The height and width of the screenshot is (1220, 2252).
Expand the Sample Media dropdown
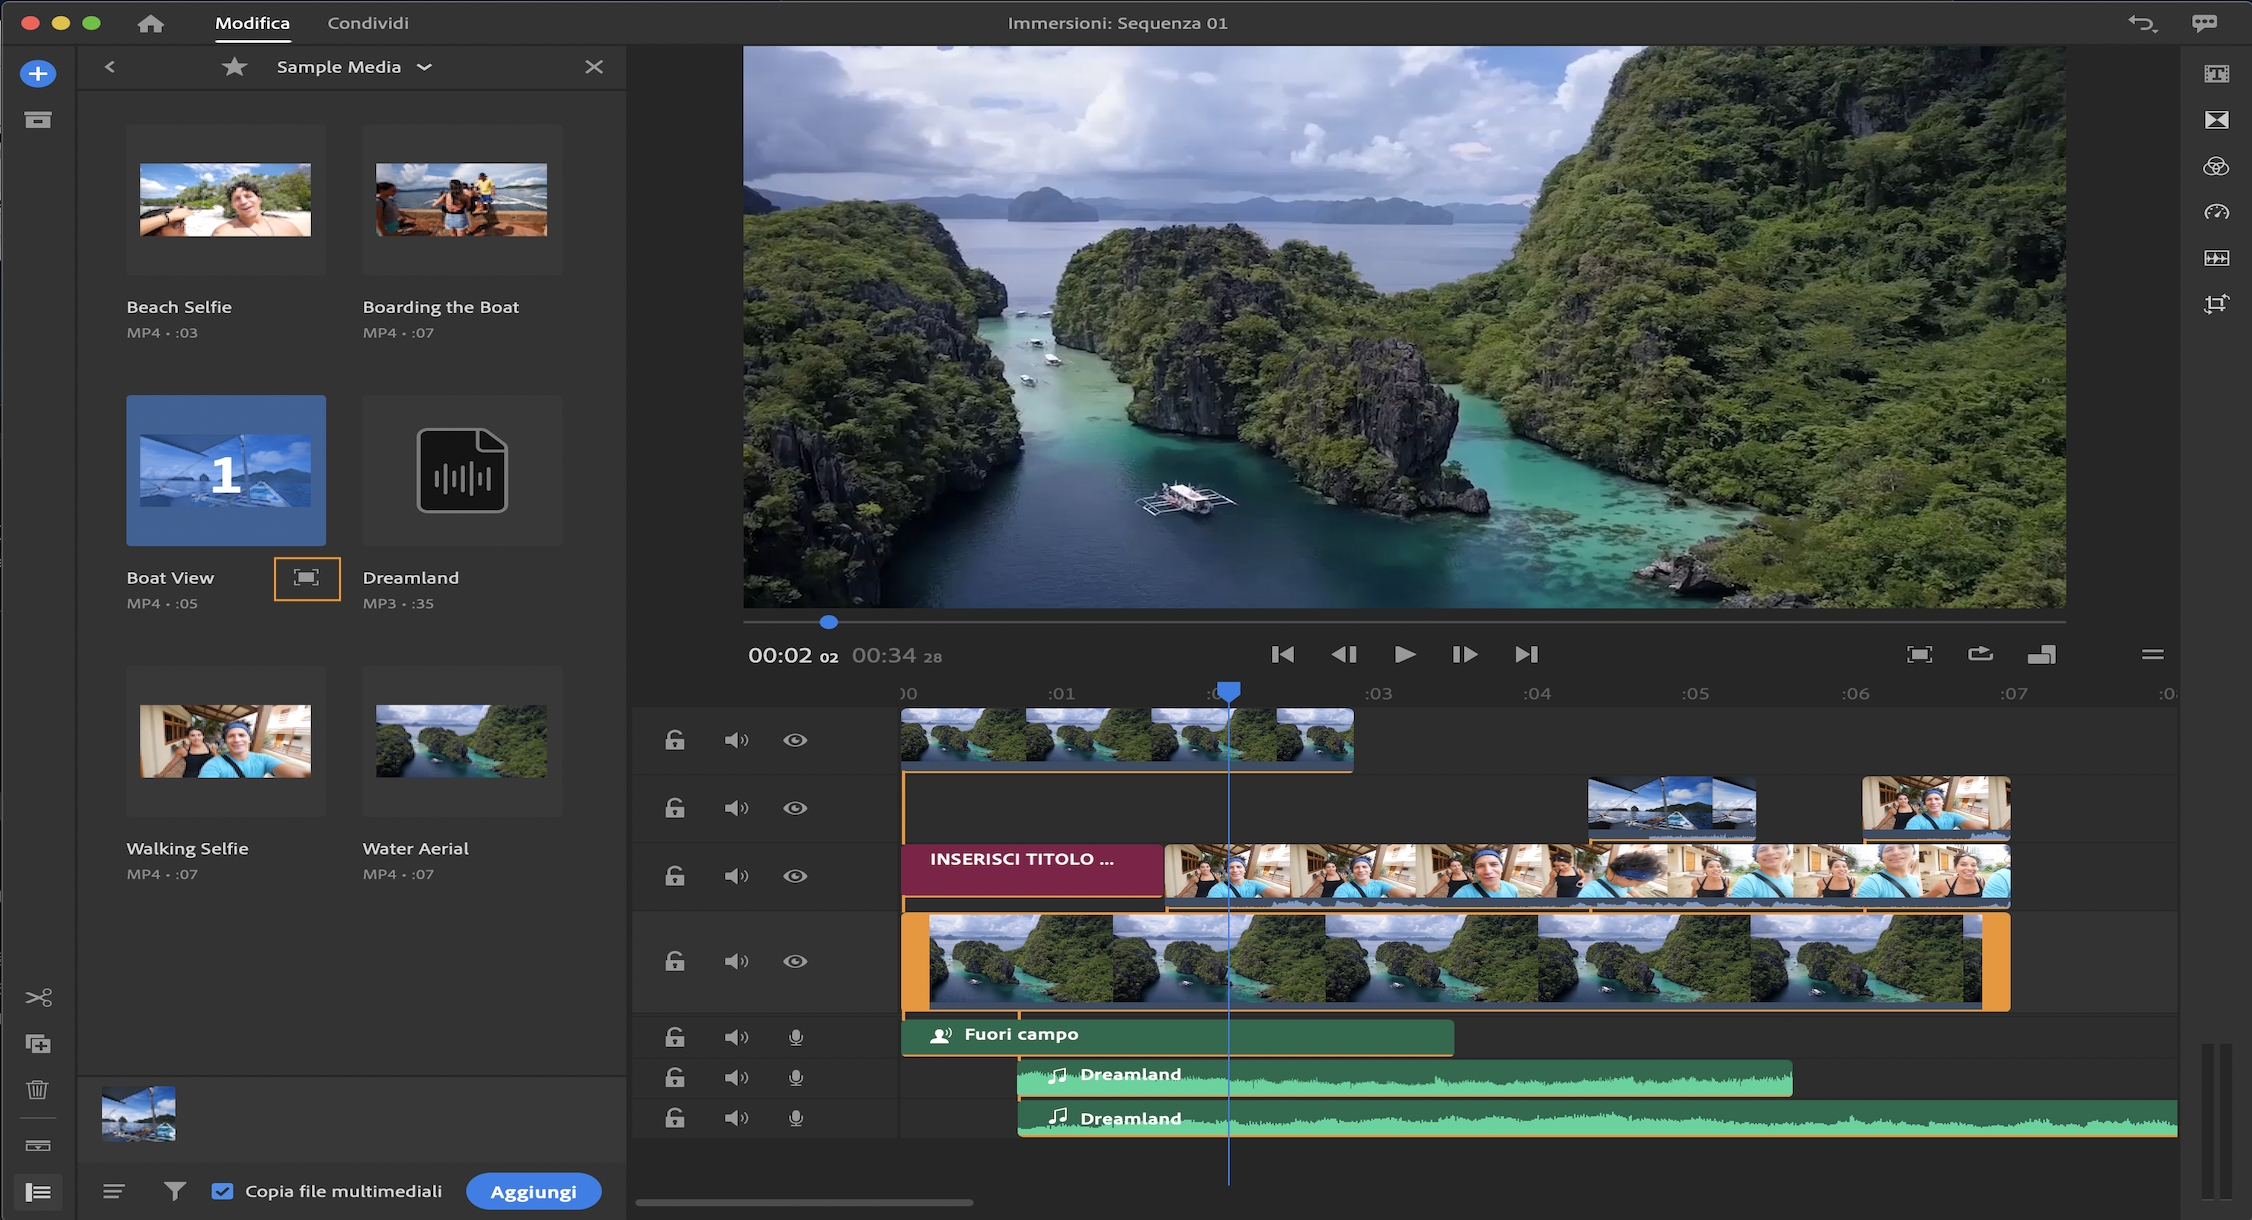pyautogui.click(x=424, y=67)
